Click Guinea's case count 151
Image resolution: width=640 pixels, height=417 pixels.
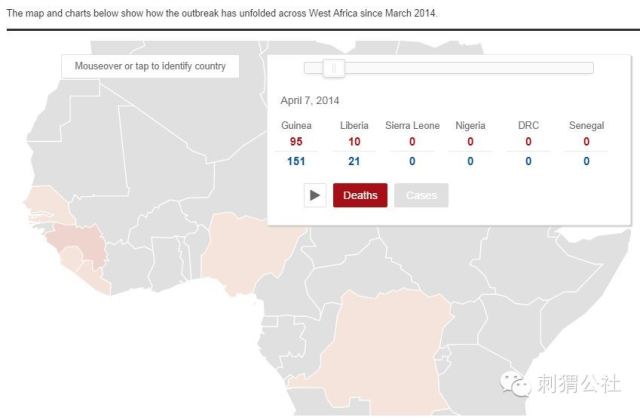click(x=296, y=161)
